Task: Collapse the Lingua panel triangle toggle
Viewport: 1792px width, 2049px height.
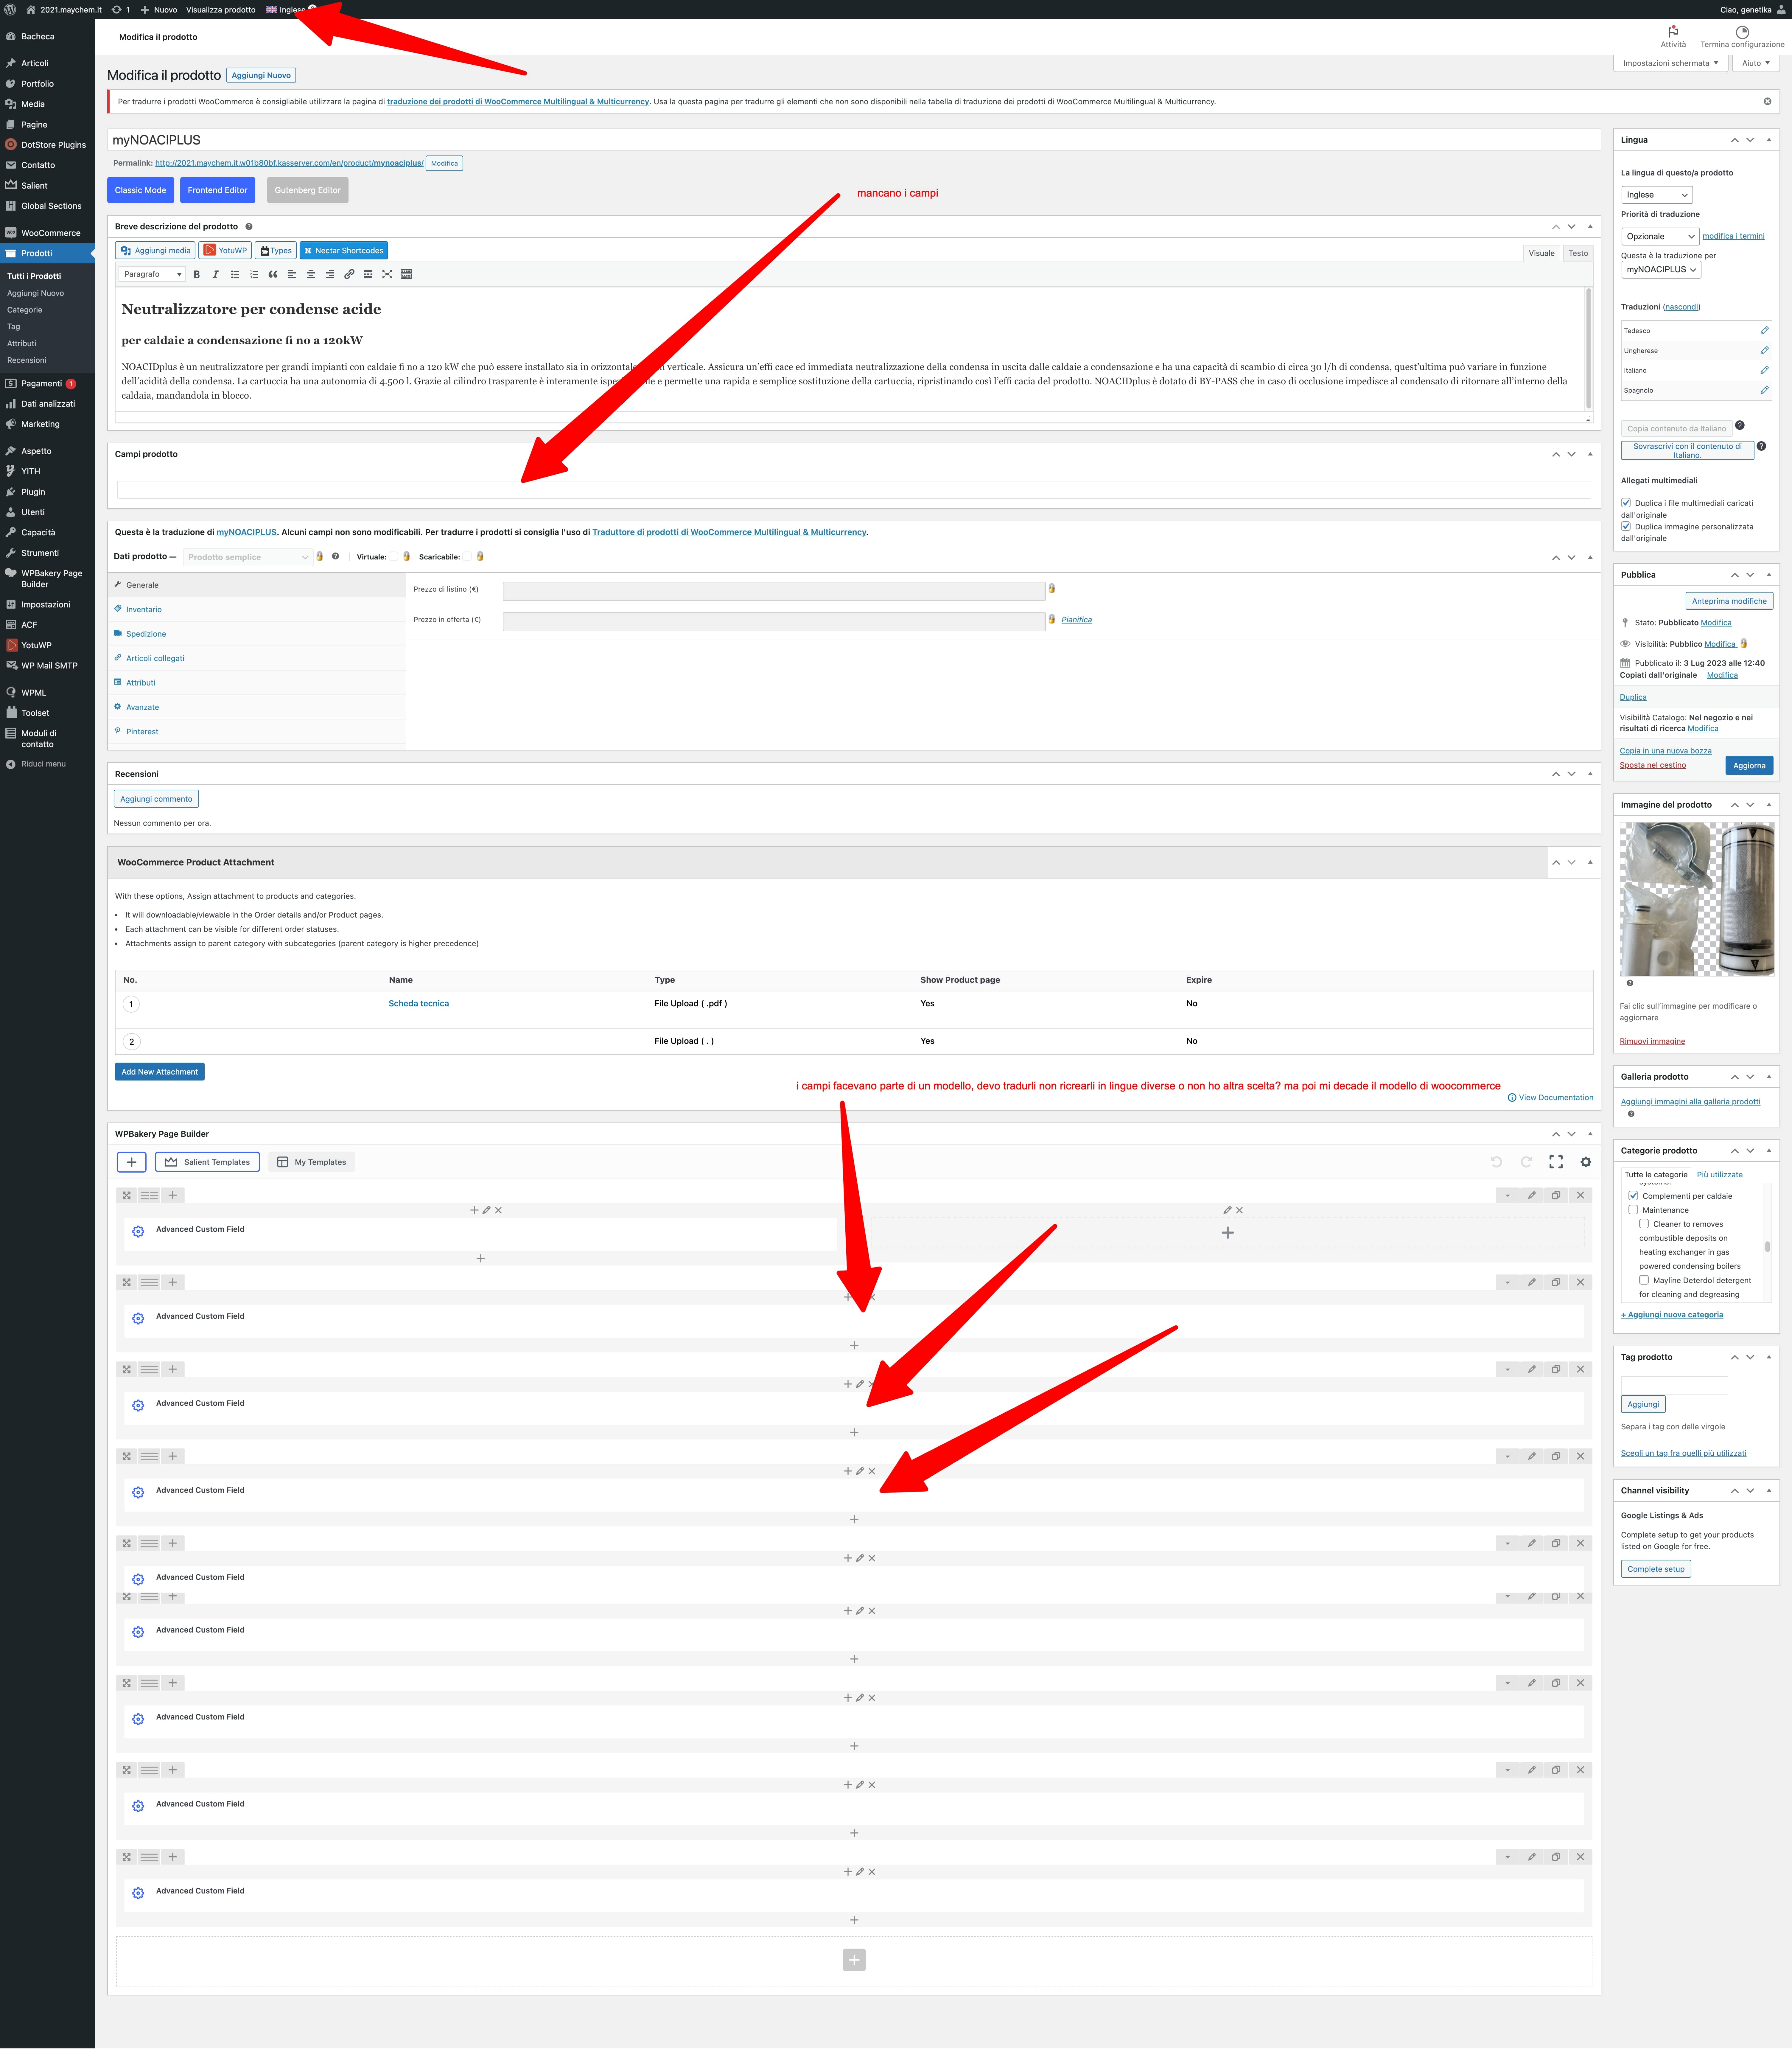Action: (1769, 140)
